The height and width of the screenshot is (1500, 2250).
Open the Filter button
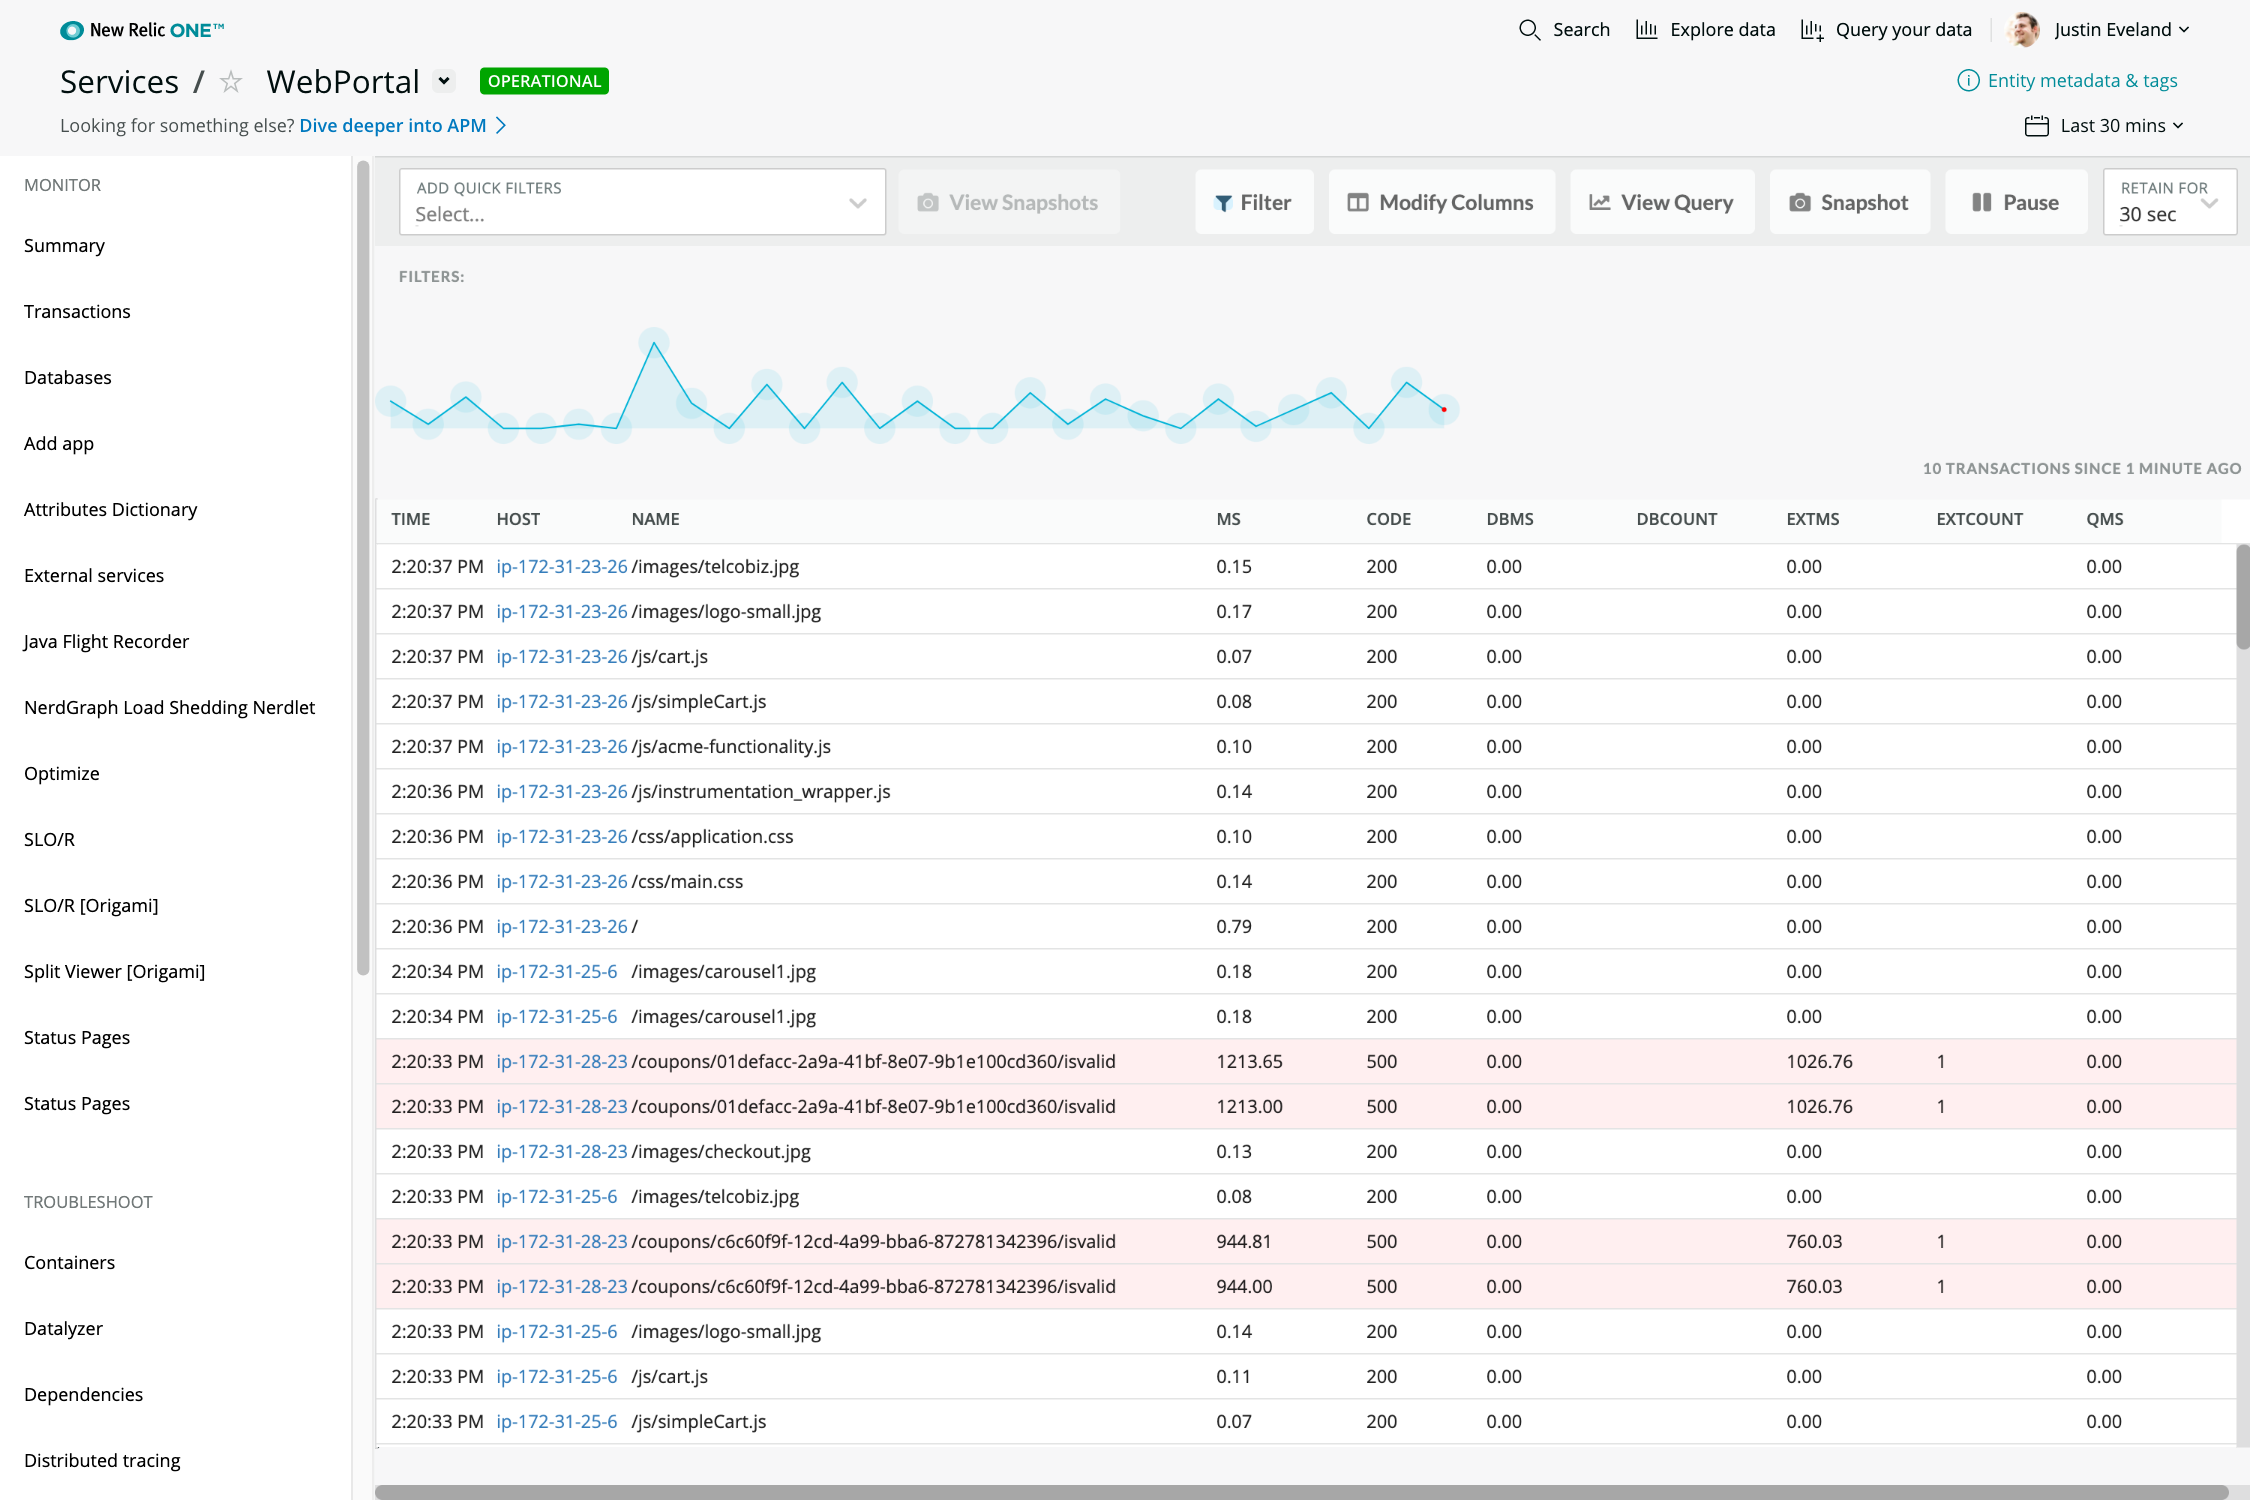(1253, 203)
